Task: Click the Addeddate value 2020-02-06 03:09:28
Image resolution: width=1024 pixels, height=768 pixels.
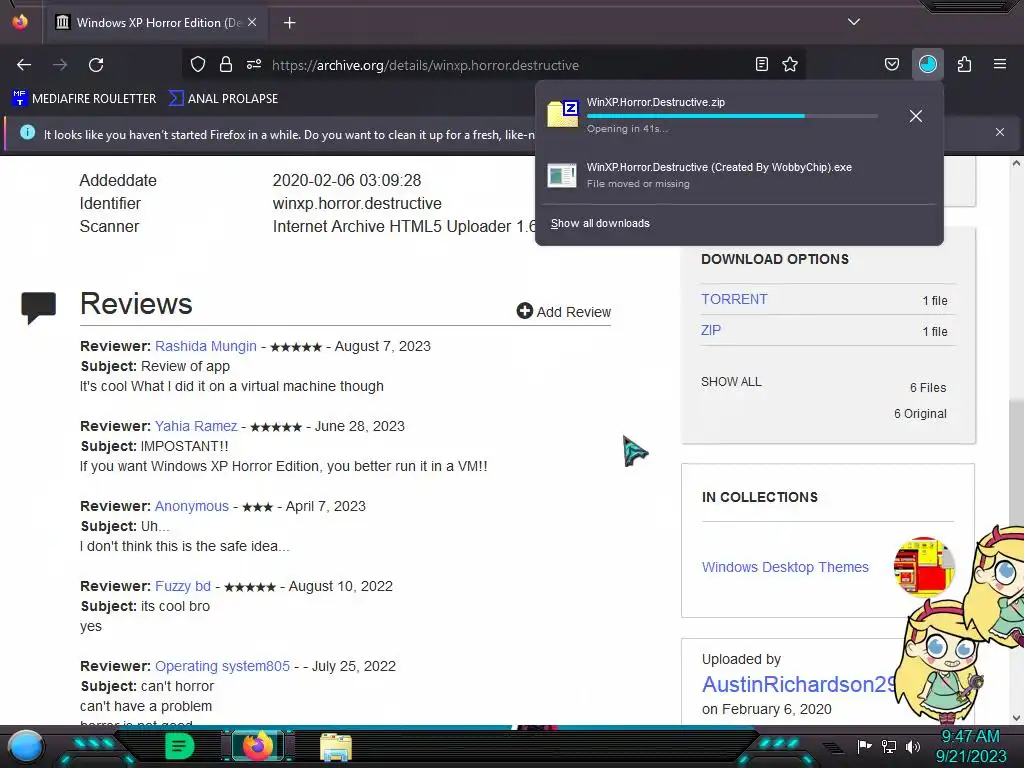Action: point(347,180)
